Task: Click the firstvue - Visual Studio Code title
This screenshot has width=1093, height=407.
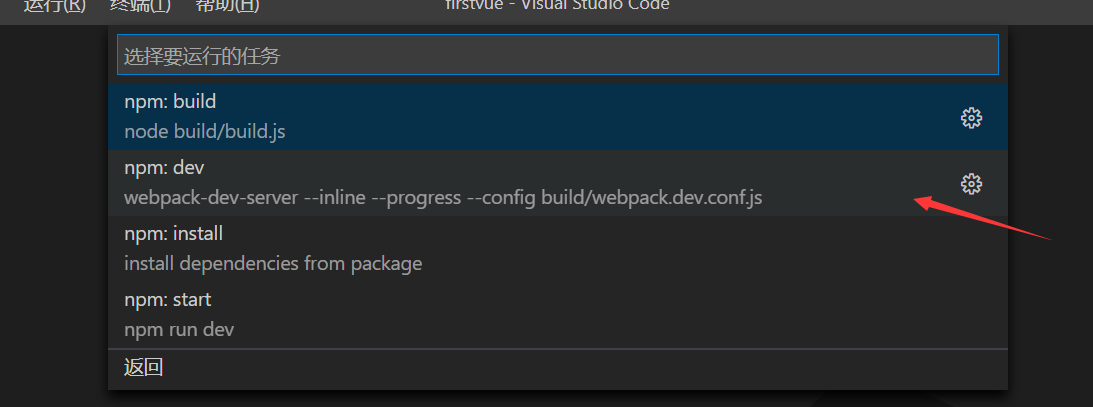Action: click(x=557, y=5)
